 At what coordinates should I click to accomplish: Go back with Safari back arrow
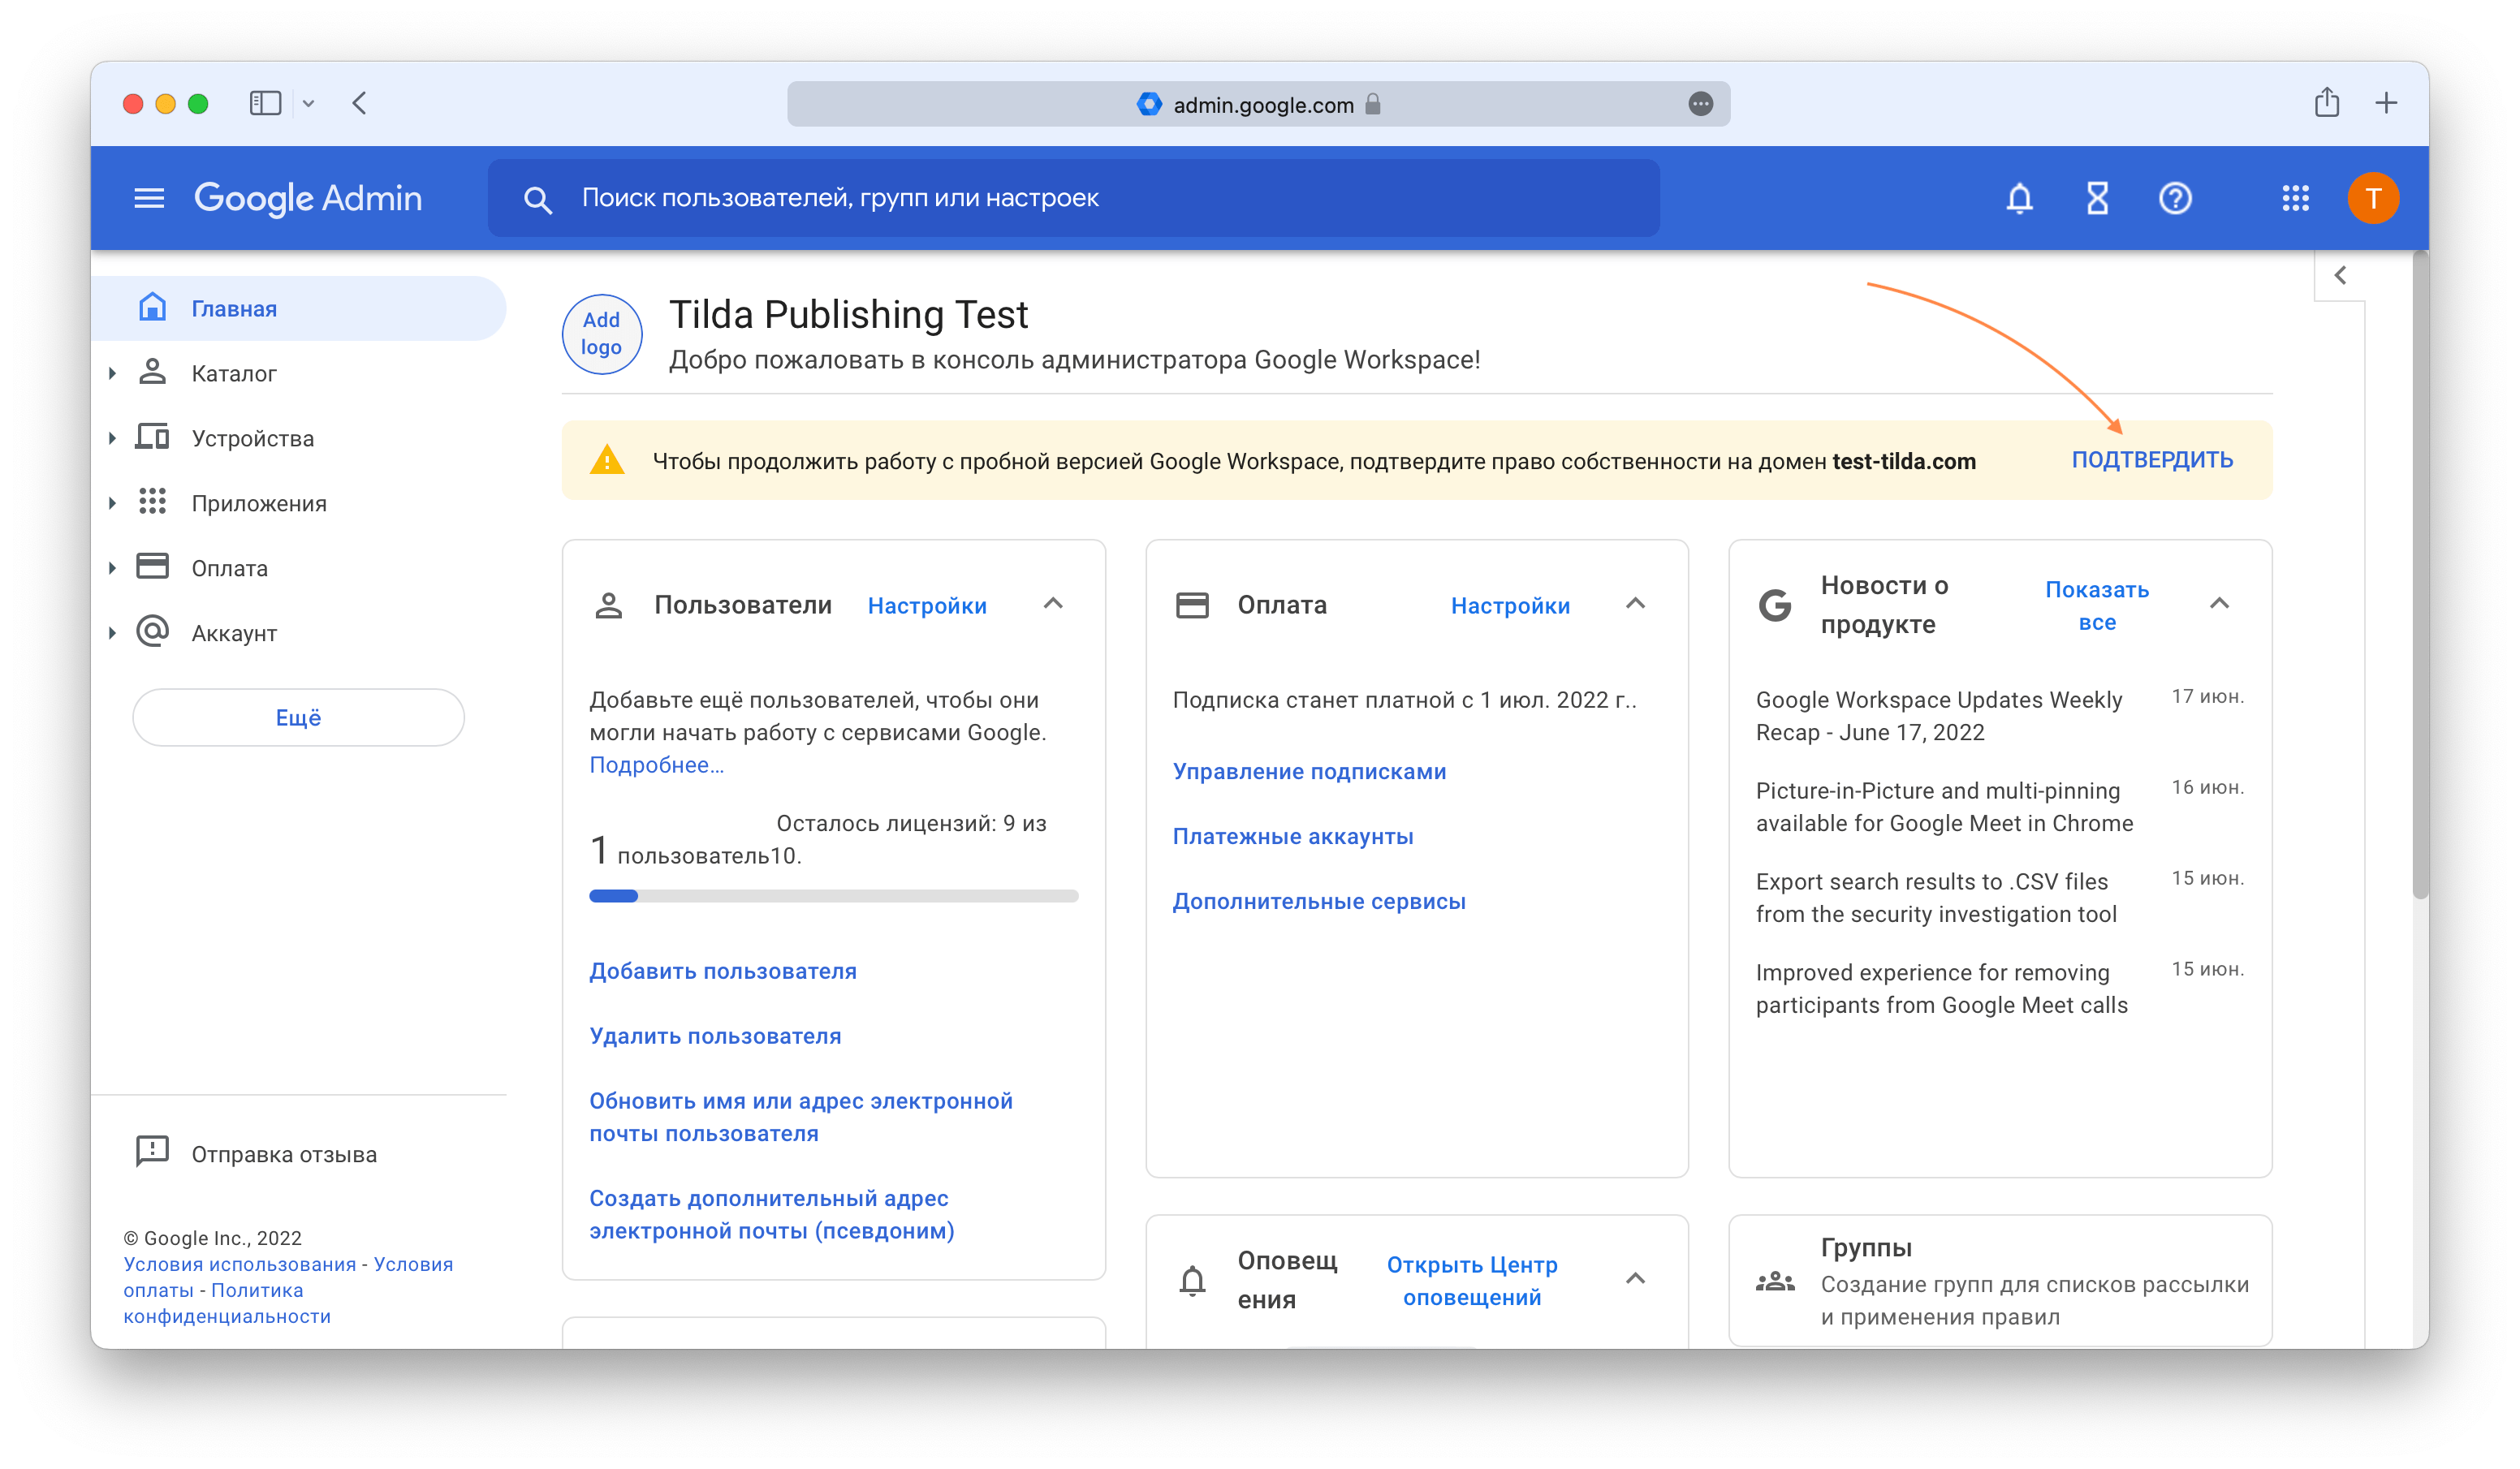point(360,103)
